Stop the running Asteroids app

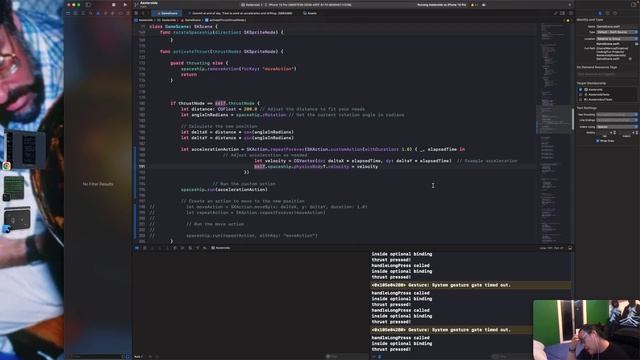point(113,5)
